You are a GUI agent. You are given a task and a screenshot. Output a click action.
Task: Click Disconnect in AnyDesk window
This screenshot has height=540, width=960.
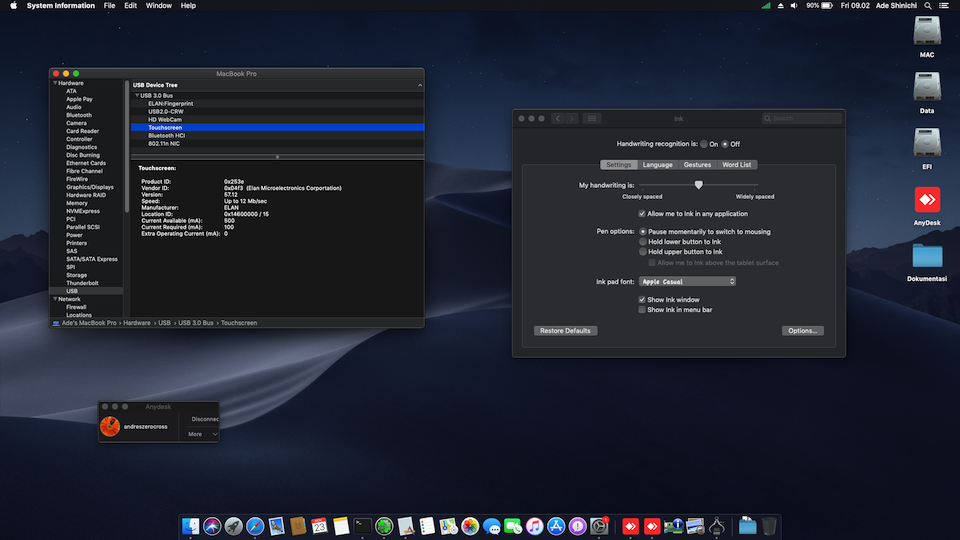(204, 419)
